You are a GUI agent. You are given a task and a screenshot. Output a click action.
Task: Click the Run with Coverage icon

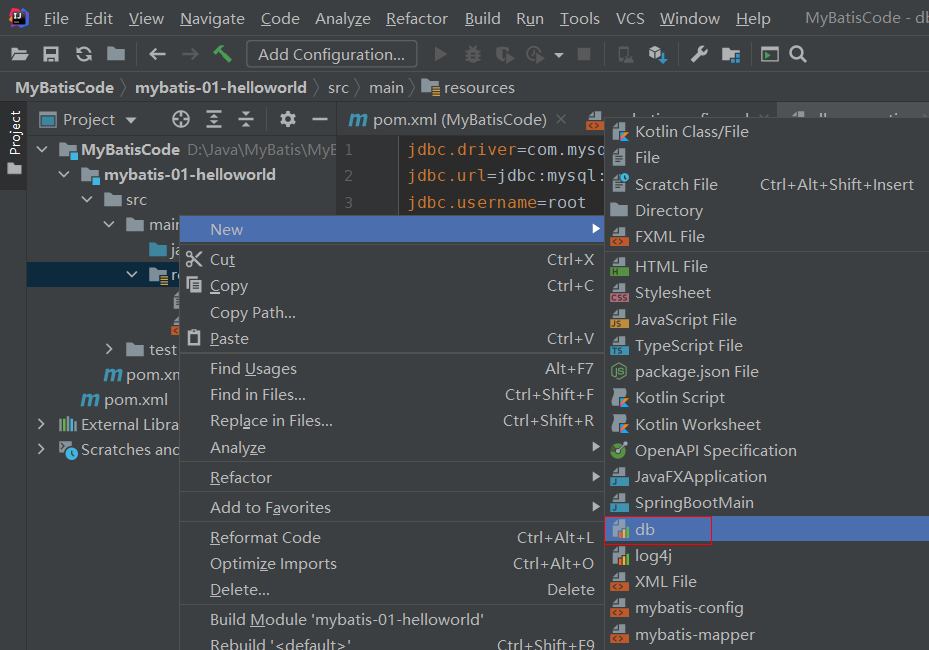click(x=504, y=55)
